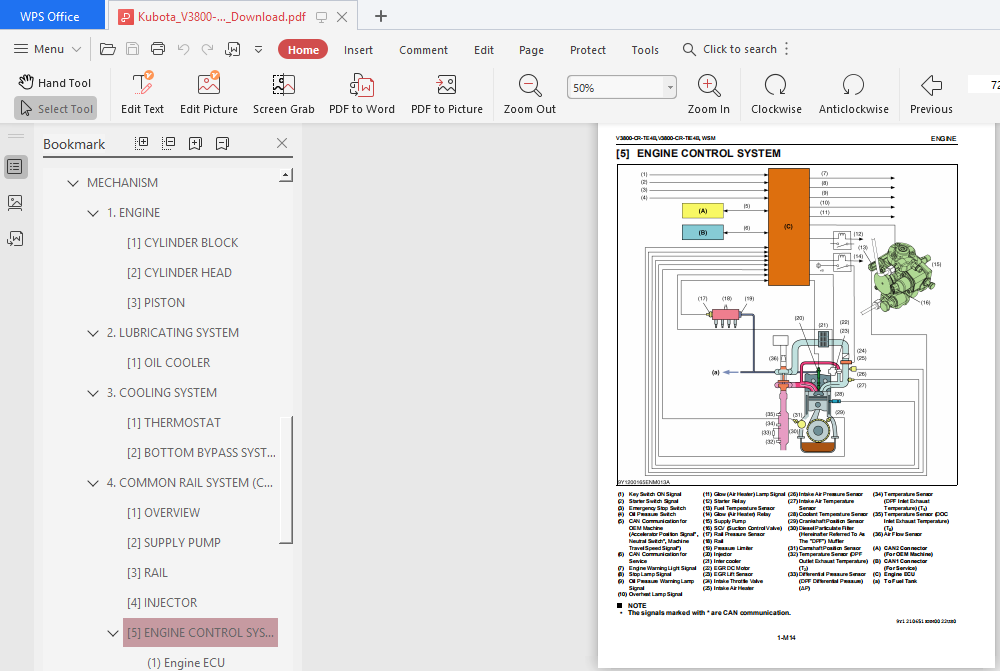Close the Kubota PDF tab
1000x671 pixels.
[342, 17]
